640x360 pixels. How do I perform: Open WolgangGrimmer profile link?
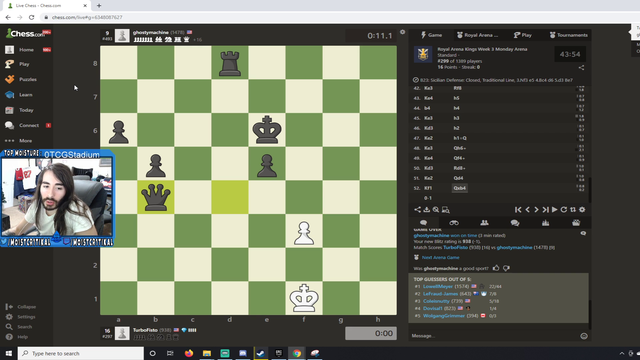(x=444, y=316)
